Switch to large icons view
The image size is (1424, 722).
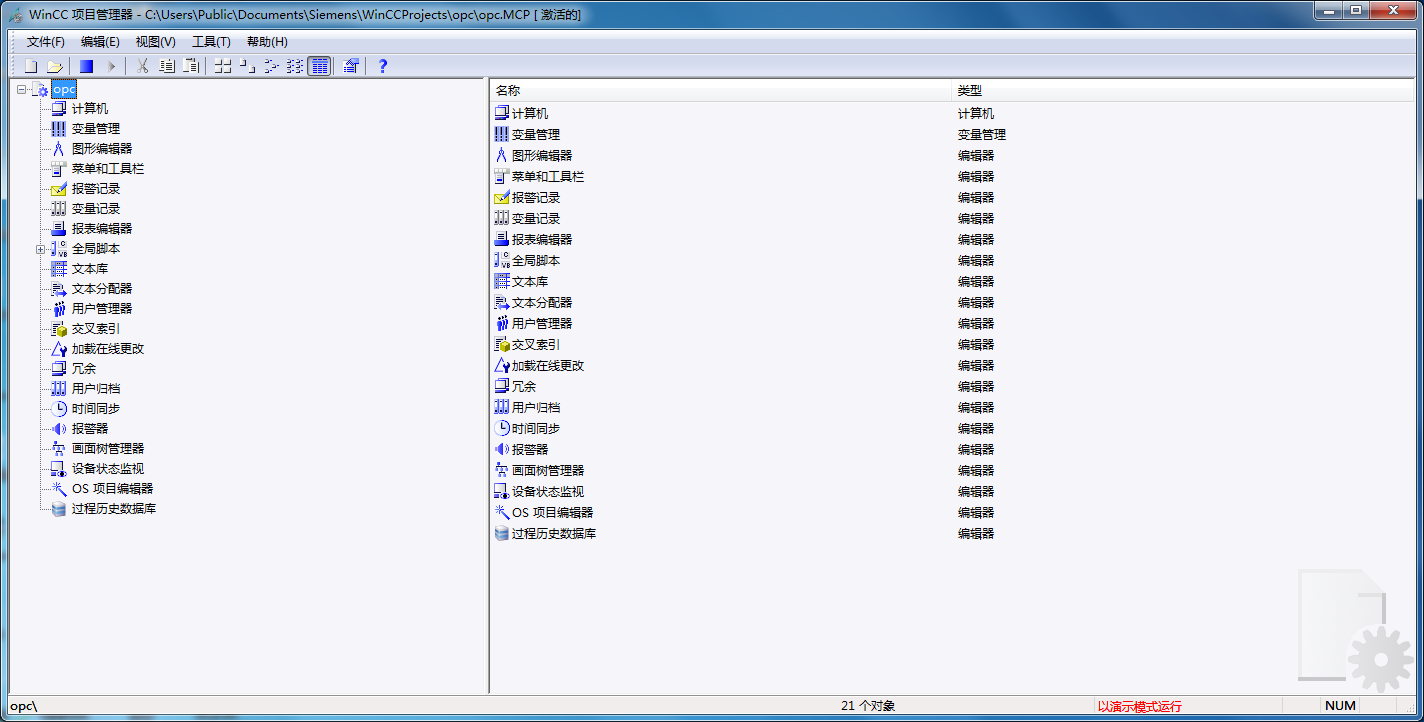pos(222,66)
